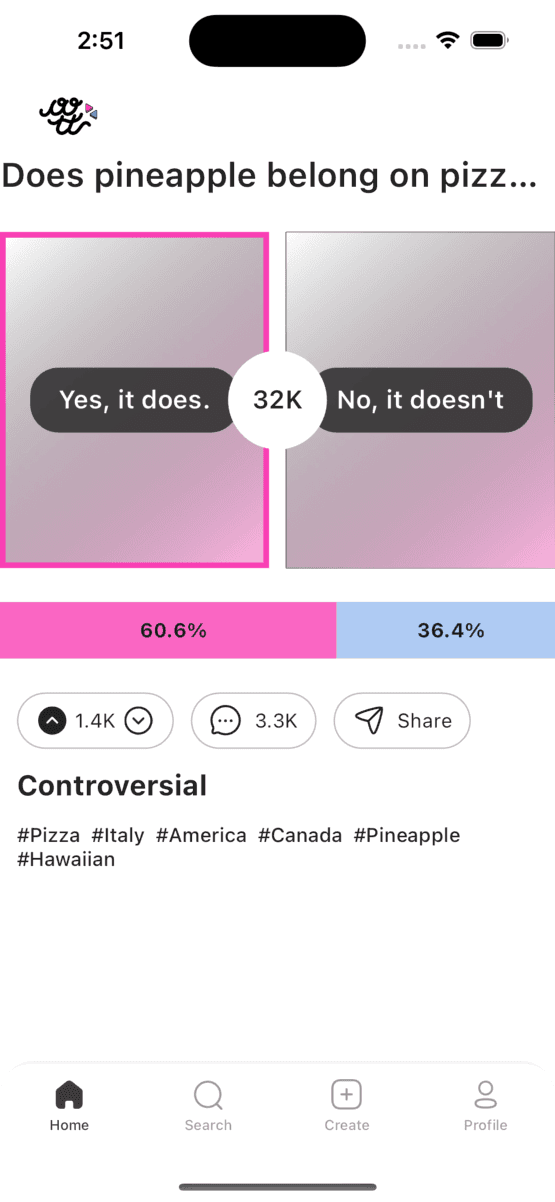Tap the paper plane share icon
Viewport: 555px width, 1202px height.
point(369,720)
